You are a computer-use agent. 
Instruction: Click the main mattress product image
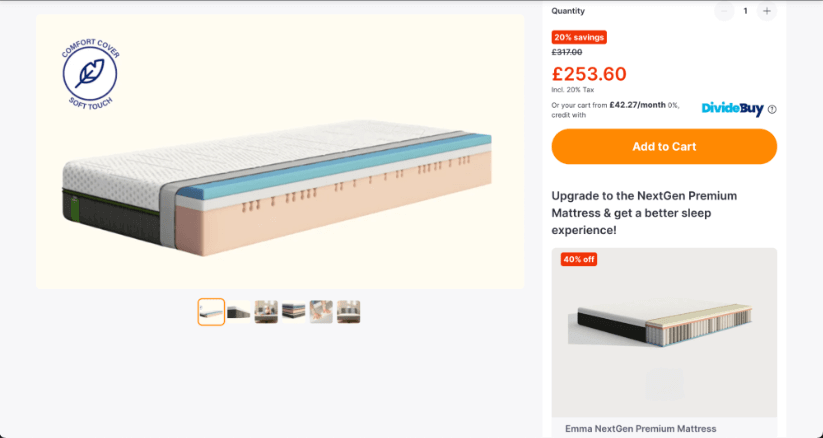[x=278, y=188]
